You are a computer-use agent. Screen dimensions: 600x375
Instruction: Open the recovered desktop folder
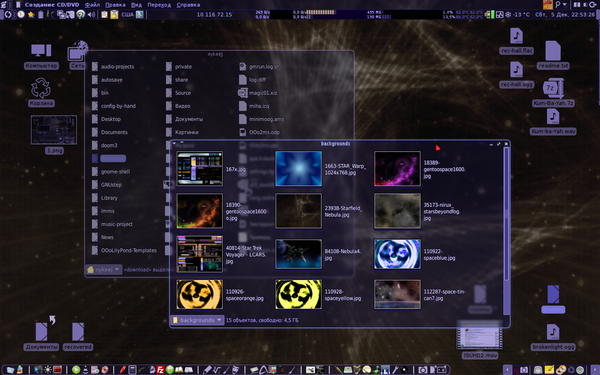click(78, 336)
